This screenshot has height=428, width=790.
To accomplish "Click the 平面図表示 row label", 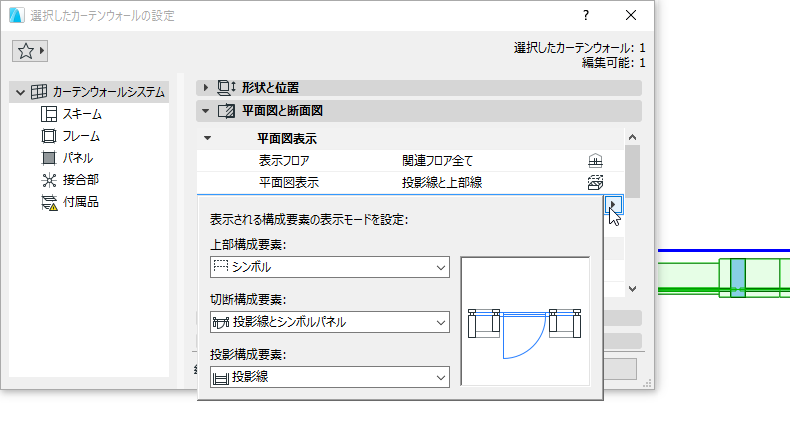I will point(289,182).
